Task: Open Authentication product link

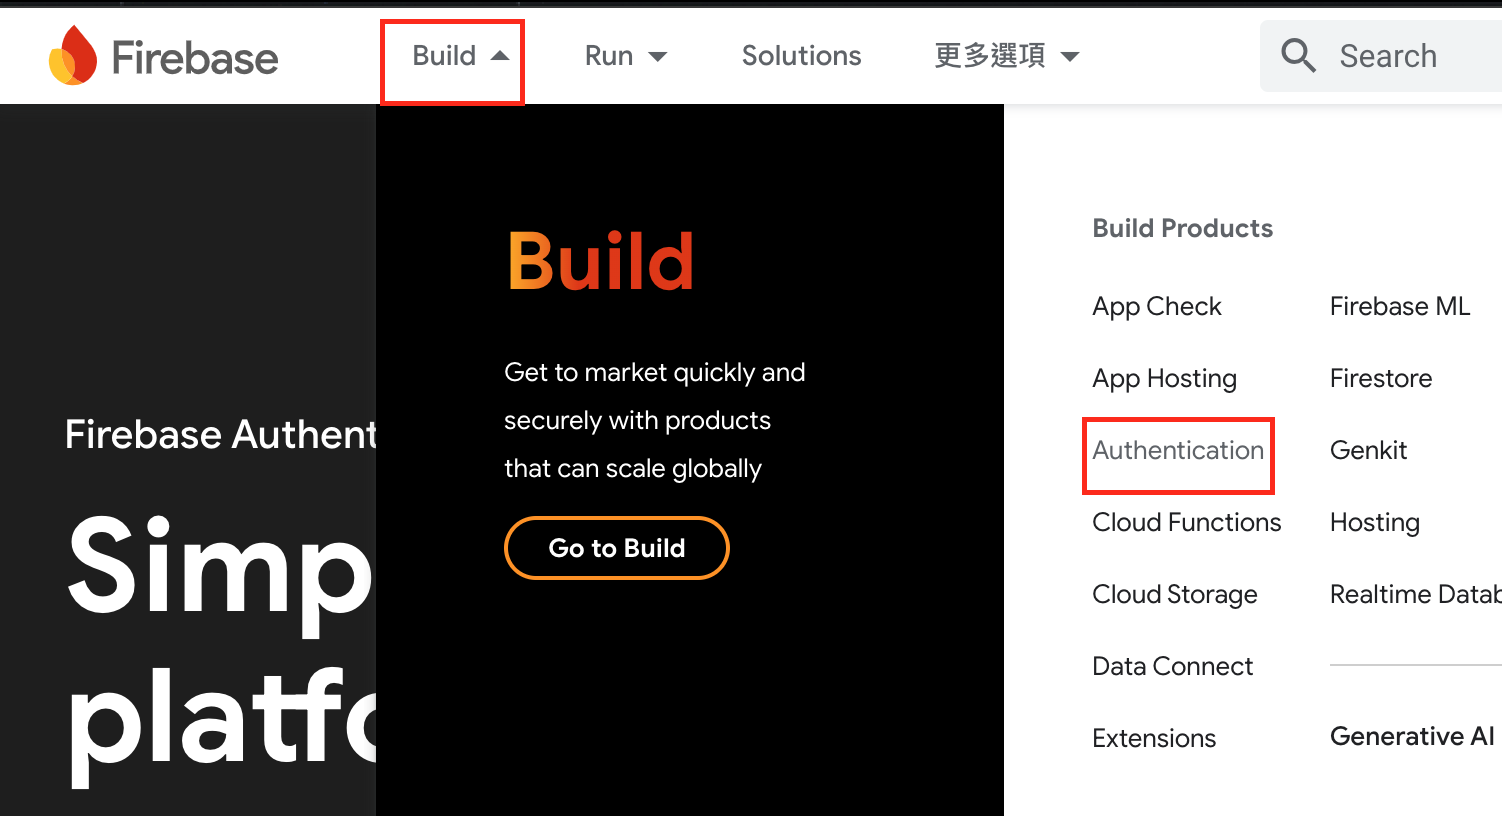Action: pos(1178,451)
